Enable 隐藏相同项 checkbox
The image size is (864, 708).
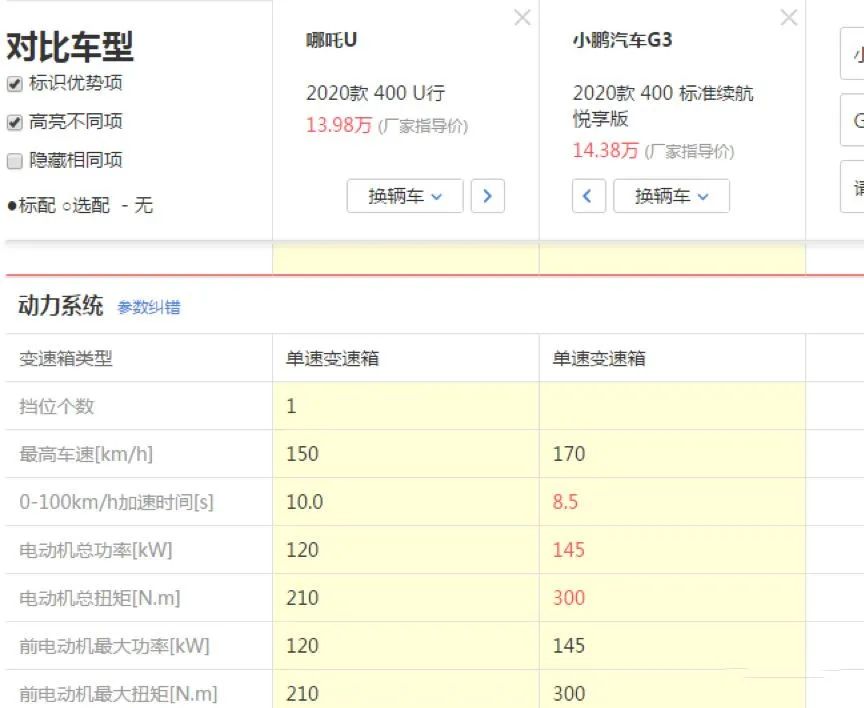pyautogui.click(x=14, y=161)
